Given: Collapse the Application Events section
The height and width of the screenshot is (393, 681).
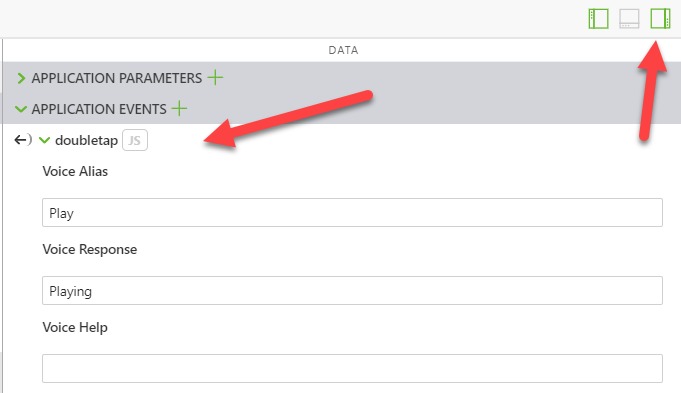Looking at the screenshot, I should coord(20,109).
